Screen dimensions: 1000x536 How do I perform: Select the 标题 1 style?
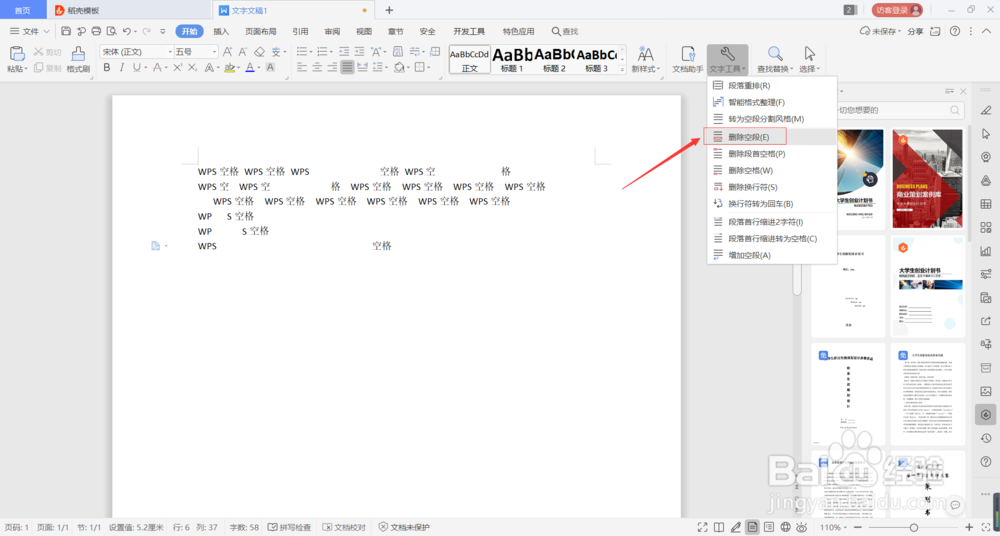(x=511, y=60)
